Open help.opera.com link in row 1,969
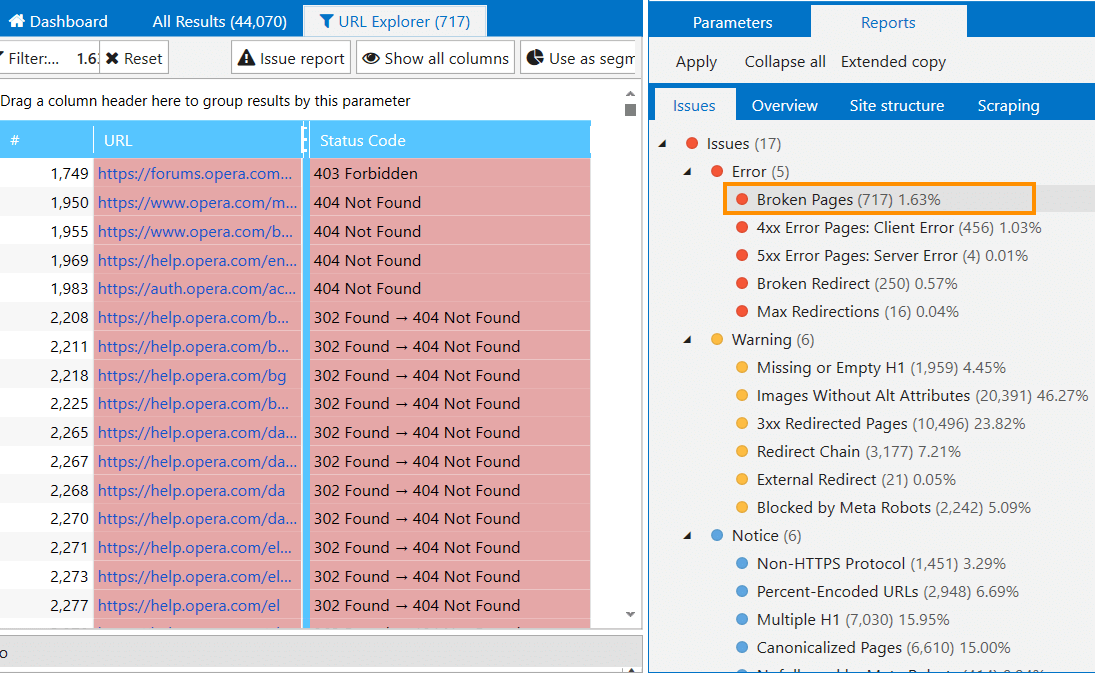 pyautogui.click(x=197, y=260)
